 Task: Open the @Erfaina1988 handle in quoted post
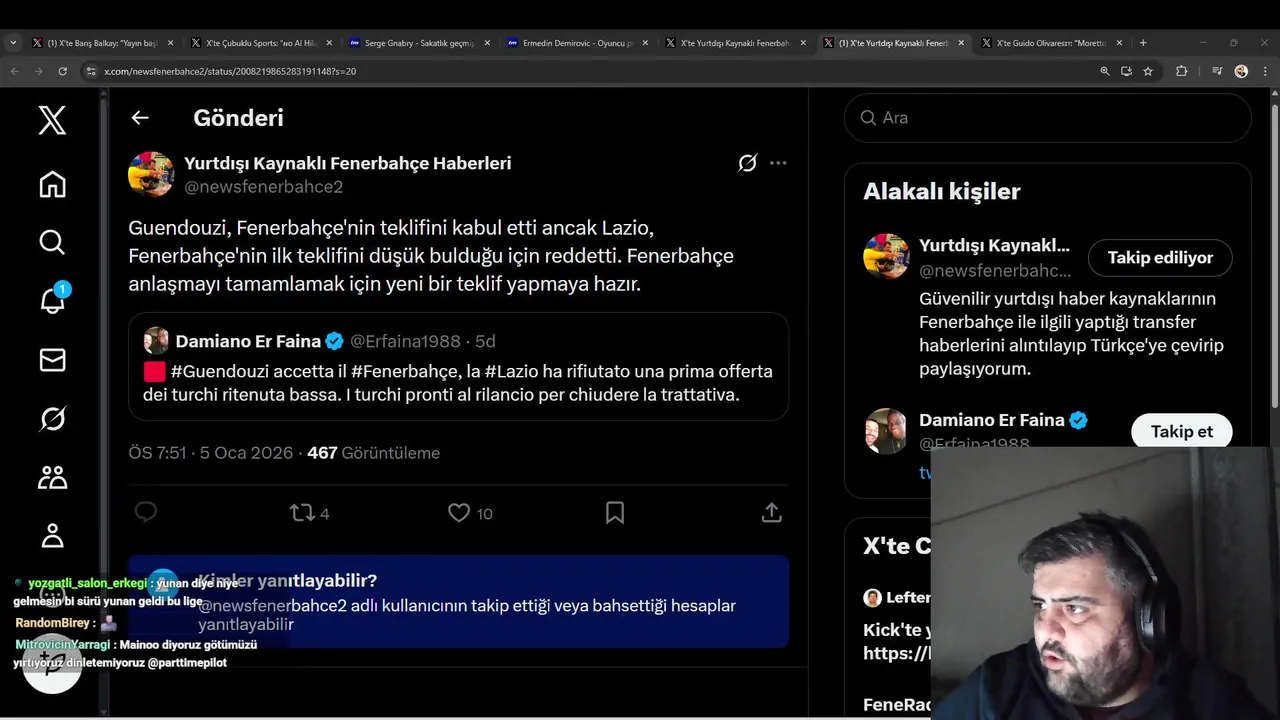pos(407,341)
